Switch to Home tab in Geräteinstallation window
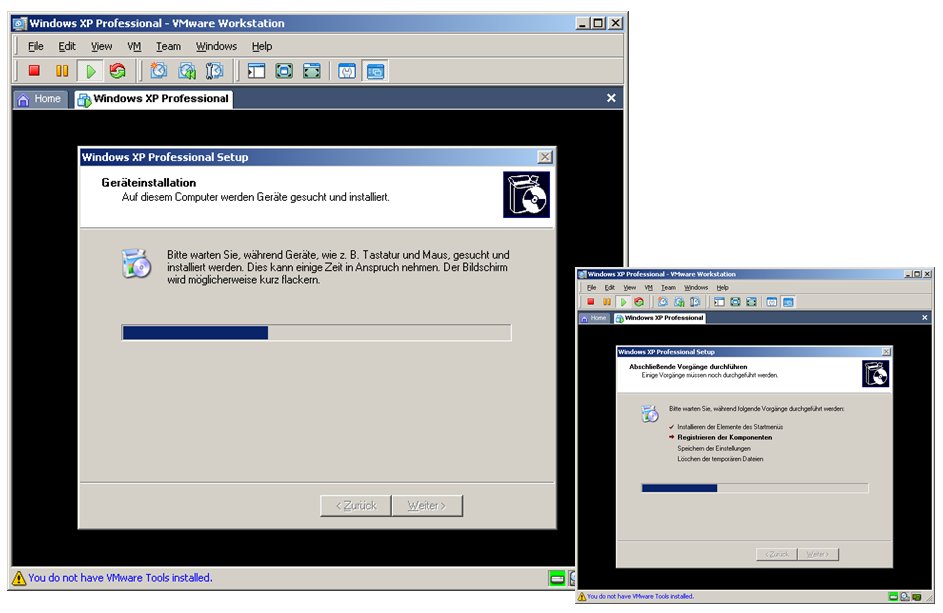 click(40, 99)
